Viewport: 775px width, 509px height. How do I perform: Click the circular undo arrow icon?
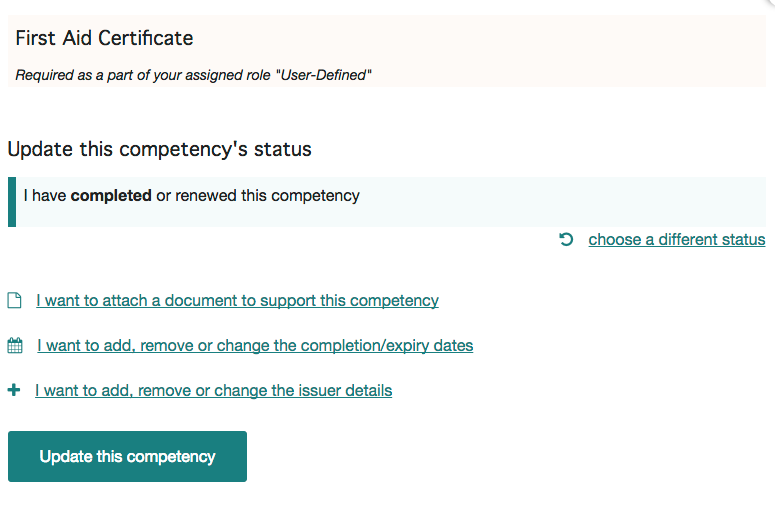566,239
